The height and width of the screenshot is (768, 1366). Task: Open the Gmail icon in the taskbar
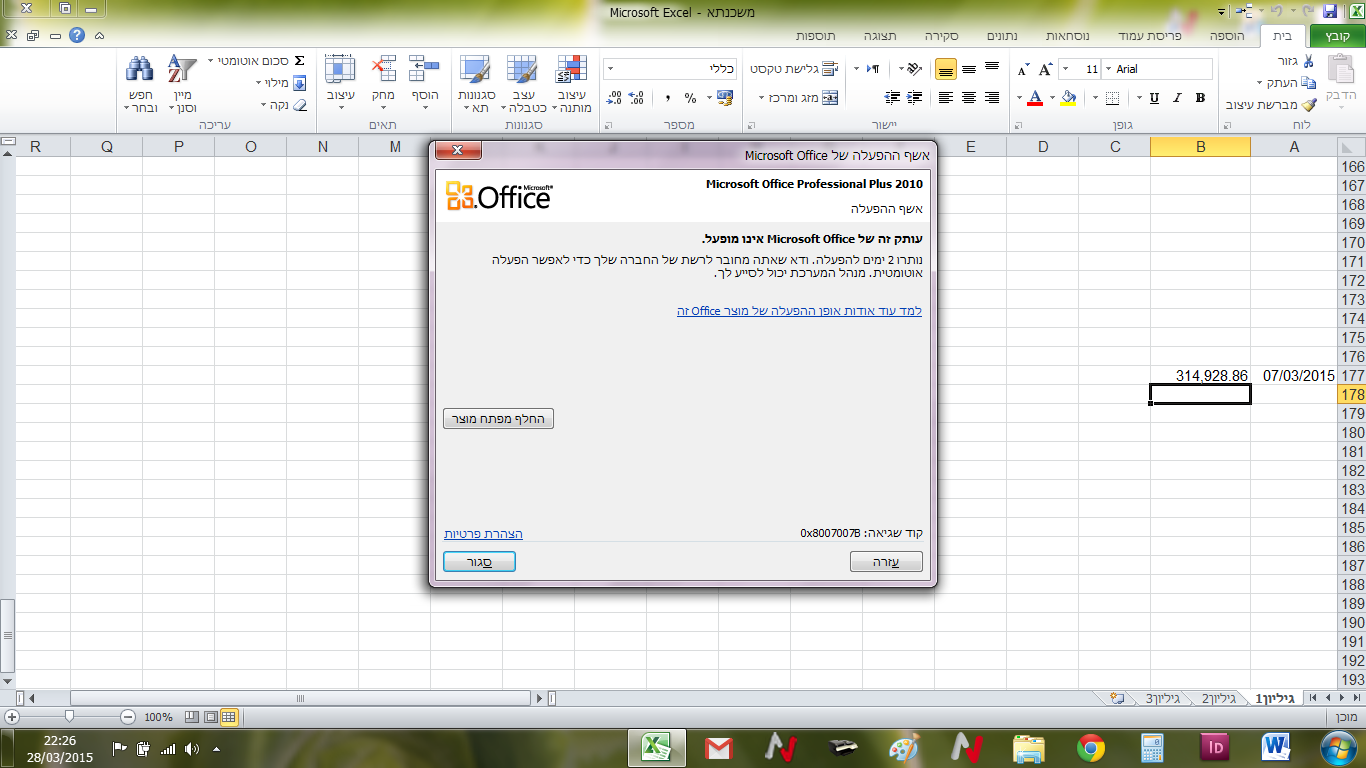(x=719, y=748)
